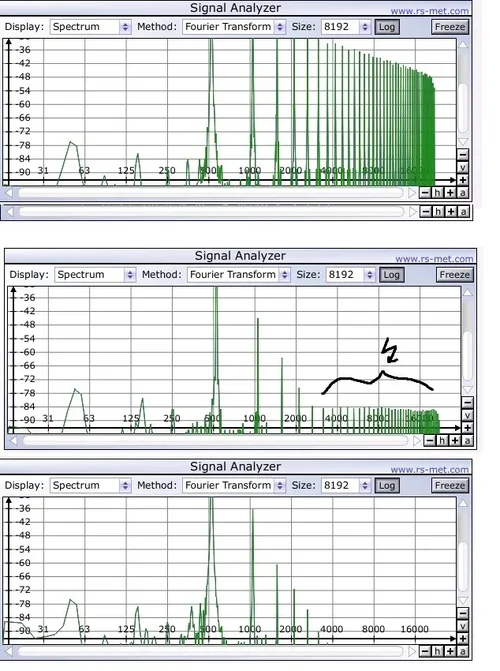This screenshot has width=500, height=671.
Task: Click scroll-up arrow of bottom analyzer's vertical scrollbar
Action: click(463, 503)
